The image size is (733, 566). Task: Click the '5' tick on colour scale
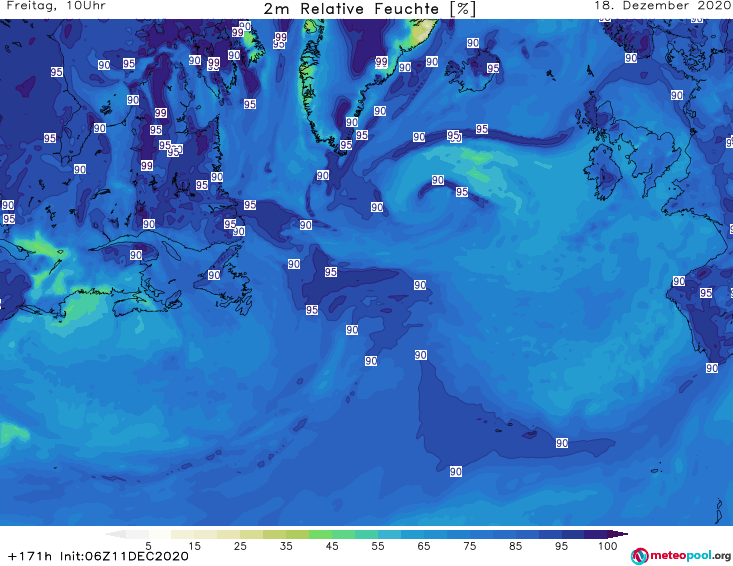click(148, 546)
